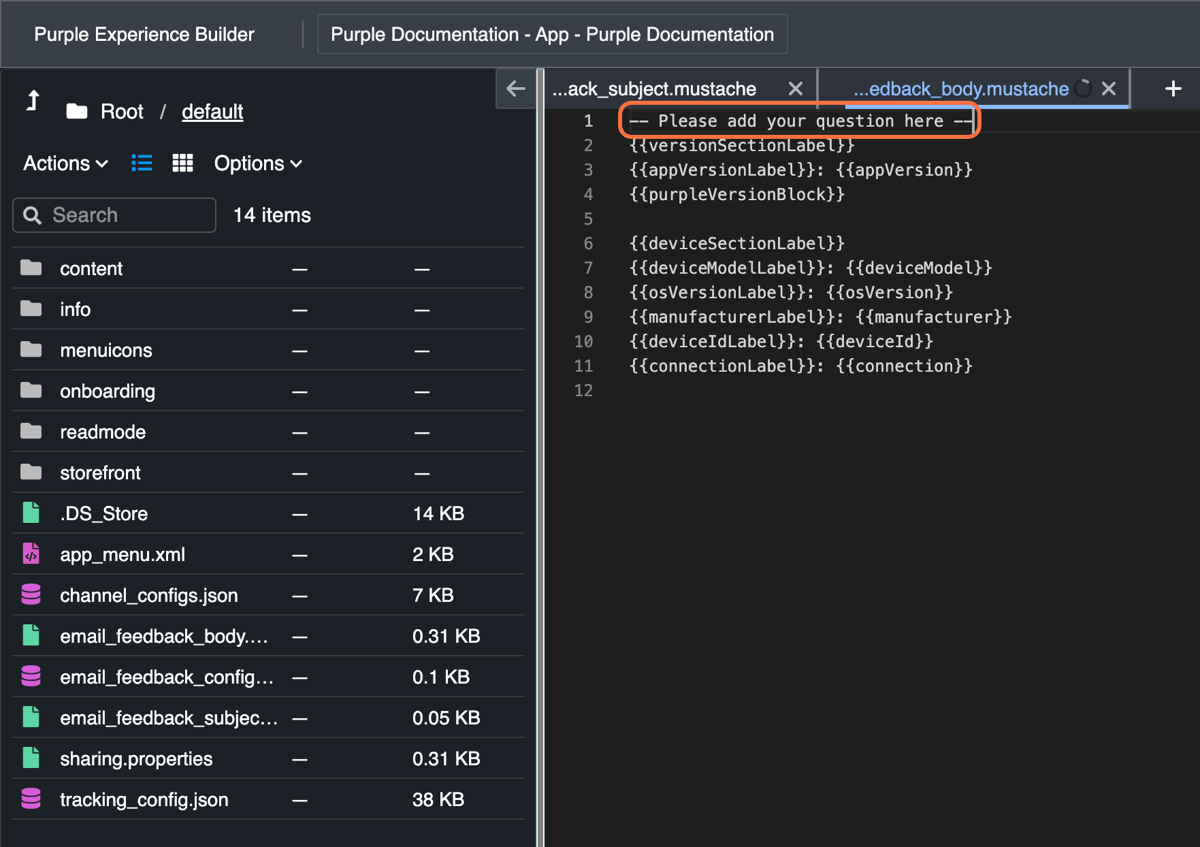Click the 14 KB size value
1200x847 pixels.
pyautogui.click(x=438, y=513)
